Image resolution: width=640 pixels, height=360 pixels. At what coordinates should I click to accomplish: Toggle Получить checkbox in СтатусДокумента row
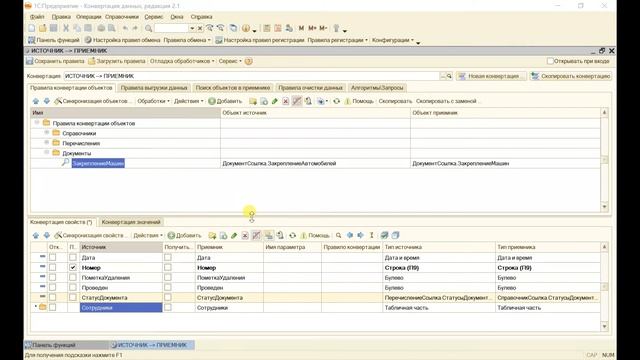point(168,298)
